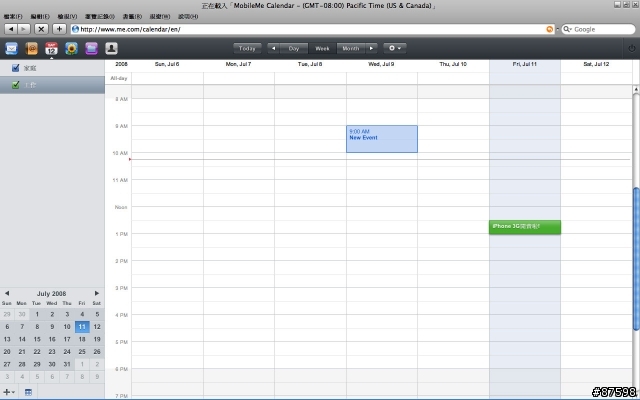The width and height of the screenshot is (640, 400).
Task: Go to next month in mini calendar
Action: coord(97,293)
